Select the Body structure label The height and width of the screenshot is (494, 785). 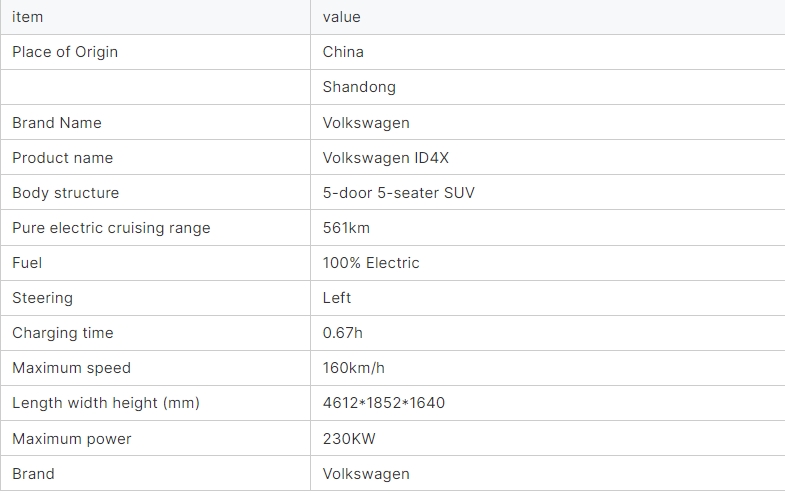[x=65, y=193]
